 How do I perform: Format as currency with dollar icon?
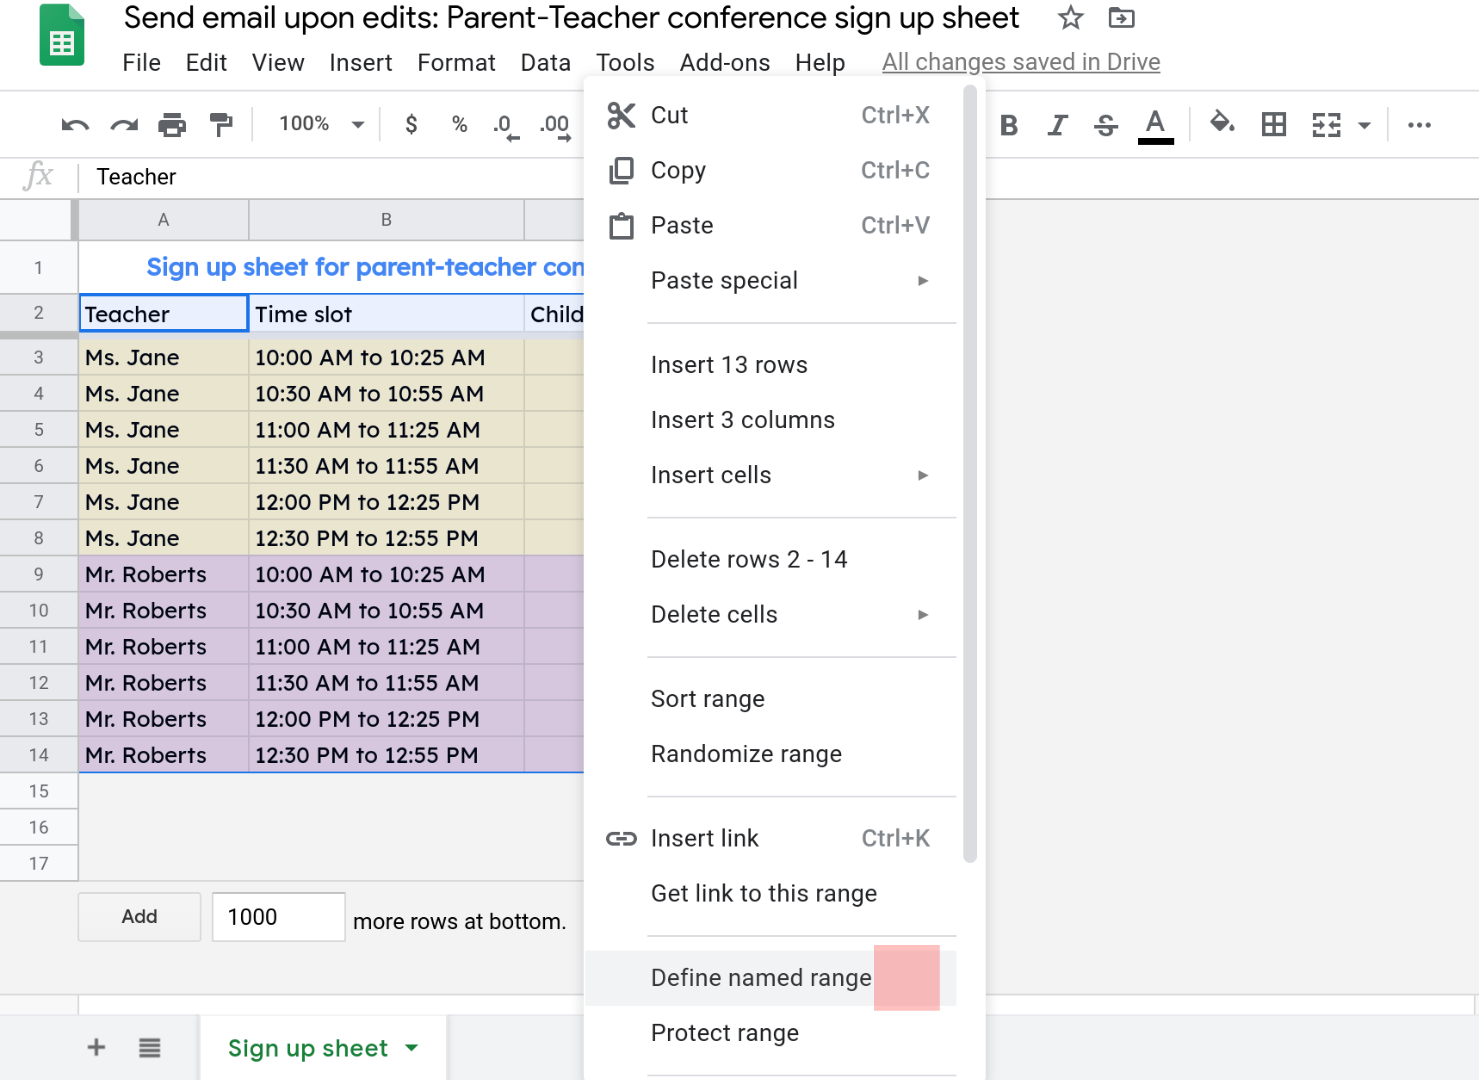click(411, 125)
